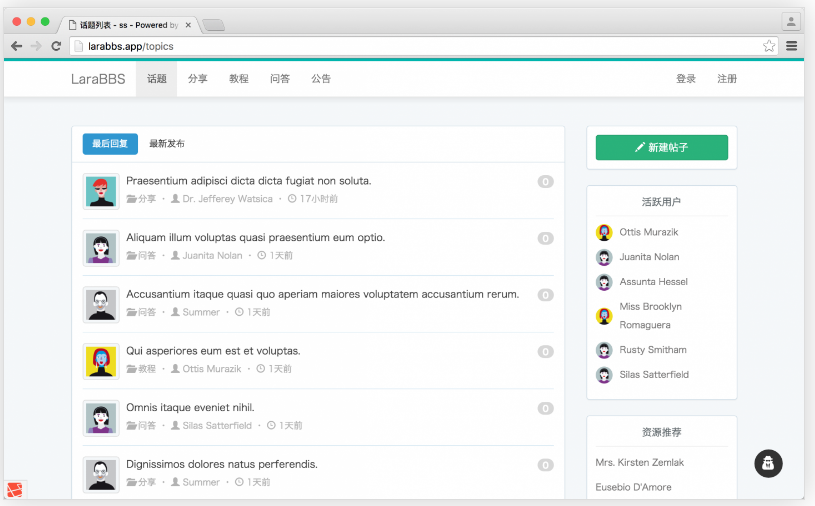
Task: Click author Summer under Accusantium itaque topic
Action: coord(195,312)
